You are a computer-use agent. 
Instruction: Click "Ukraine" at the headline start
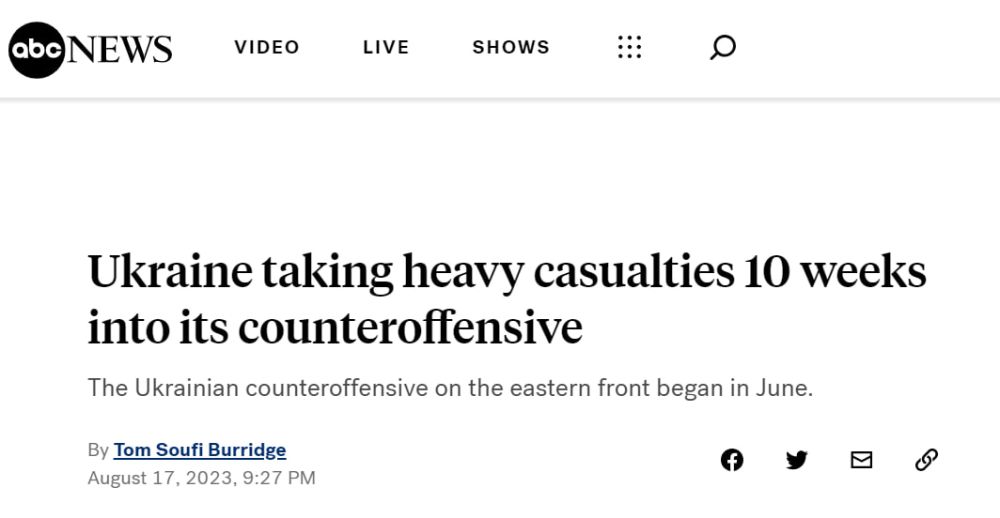point(169,272)
